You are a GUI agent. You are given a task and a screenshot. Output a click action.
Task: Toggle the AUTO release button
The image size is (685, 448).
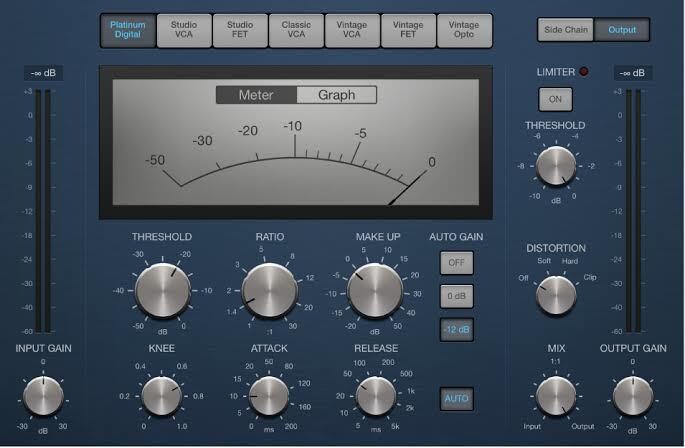coord(457,399)
